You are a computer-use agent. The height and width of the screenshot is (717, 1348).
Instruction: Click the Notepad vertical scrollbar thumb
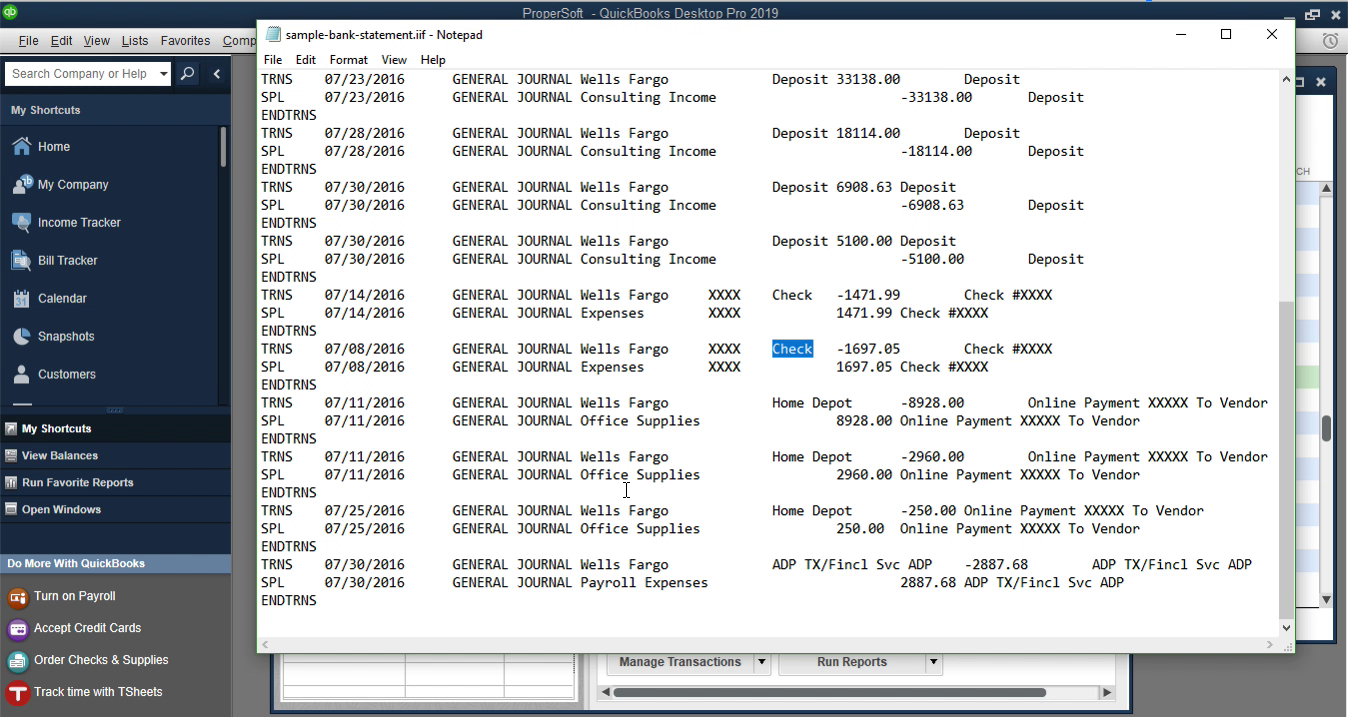coord(1286,460)
